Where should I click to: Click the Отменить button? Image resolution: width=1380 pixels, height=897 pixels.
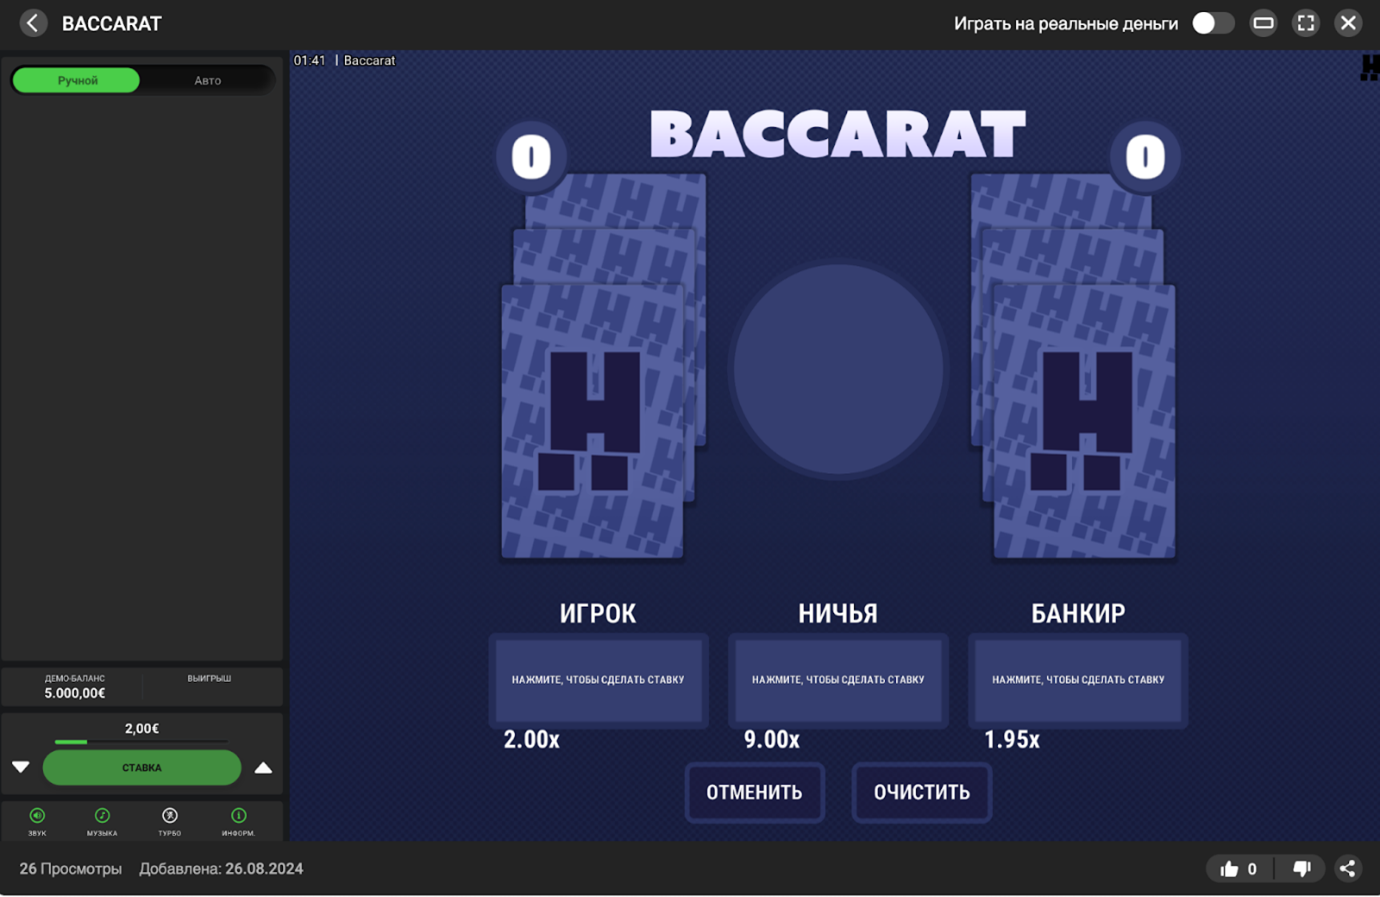pos(754,792)
